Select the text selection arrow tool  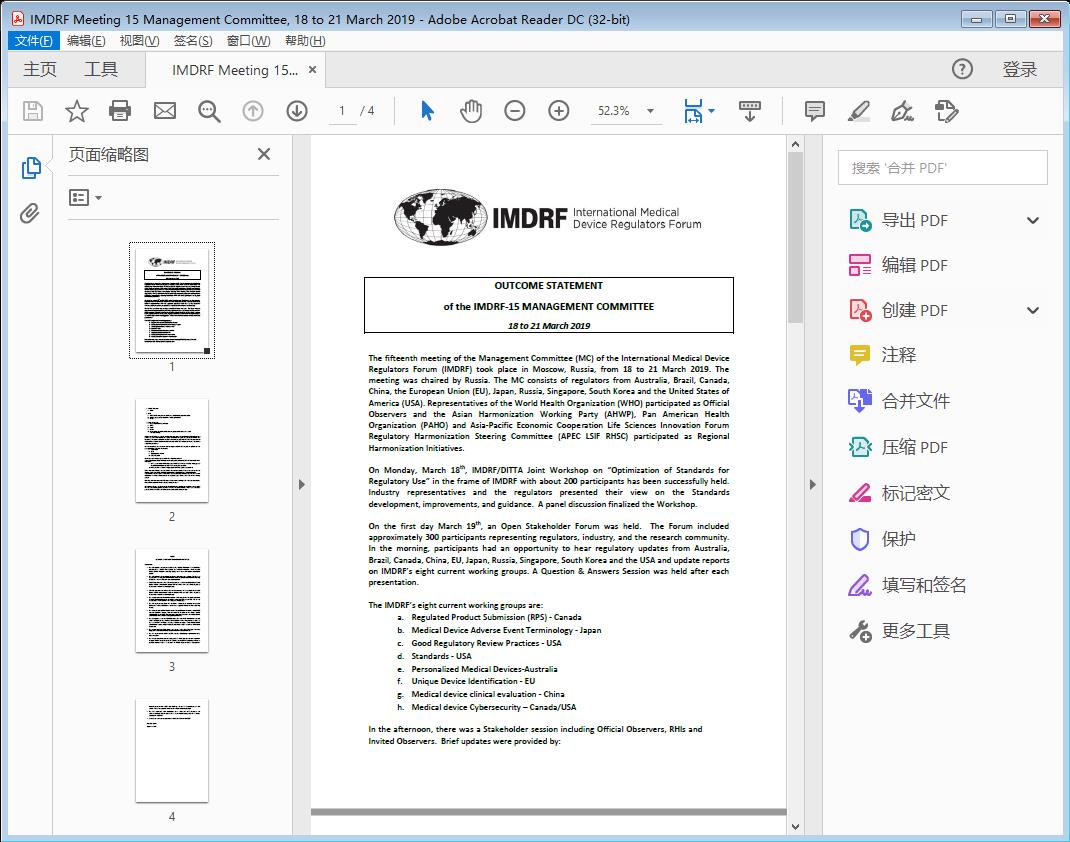[x=425, y=111]
